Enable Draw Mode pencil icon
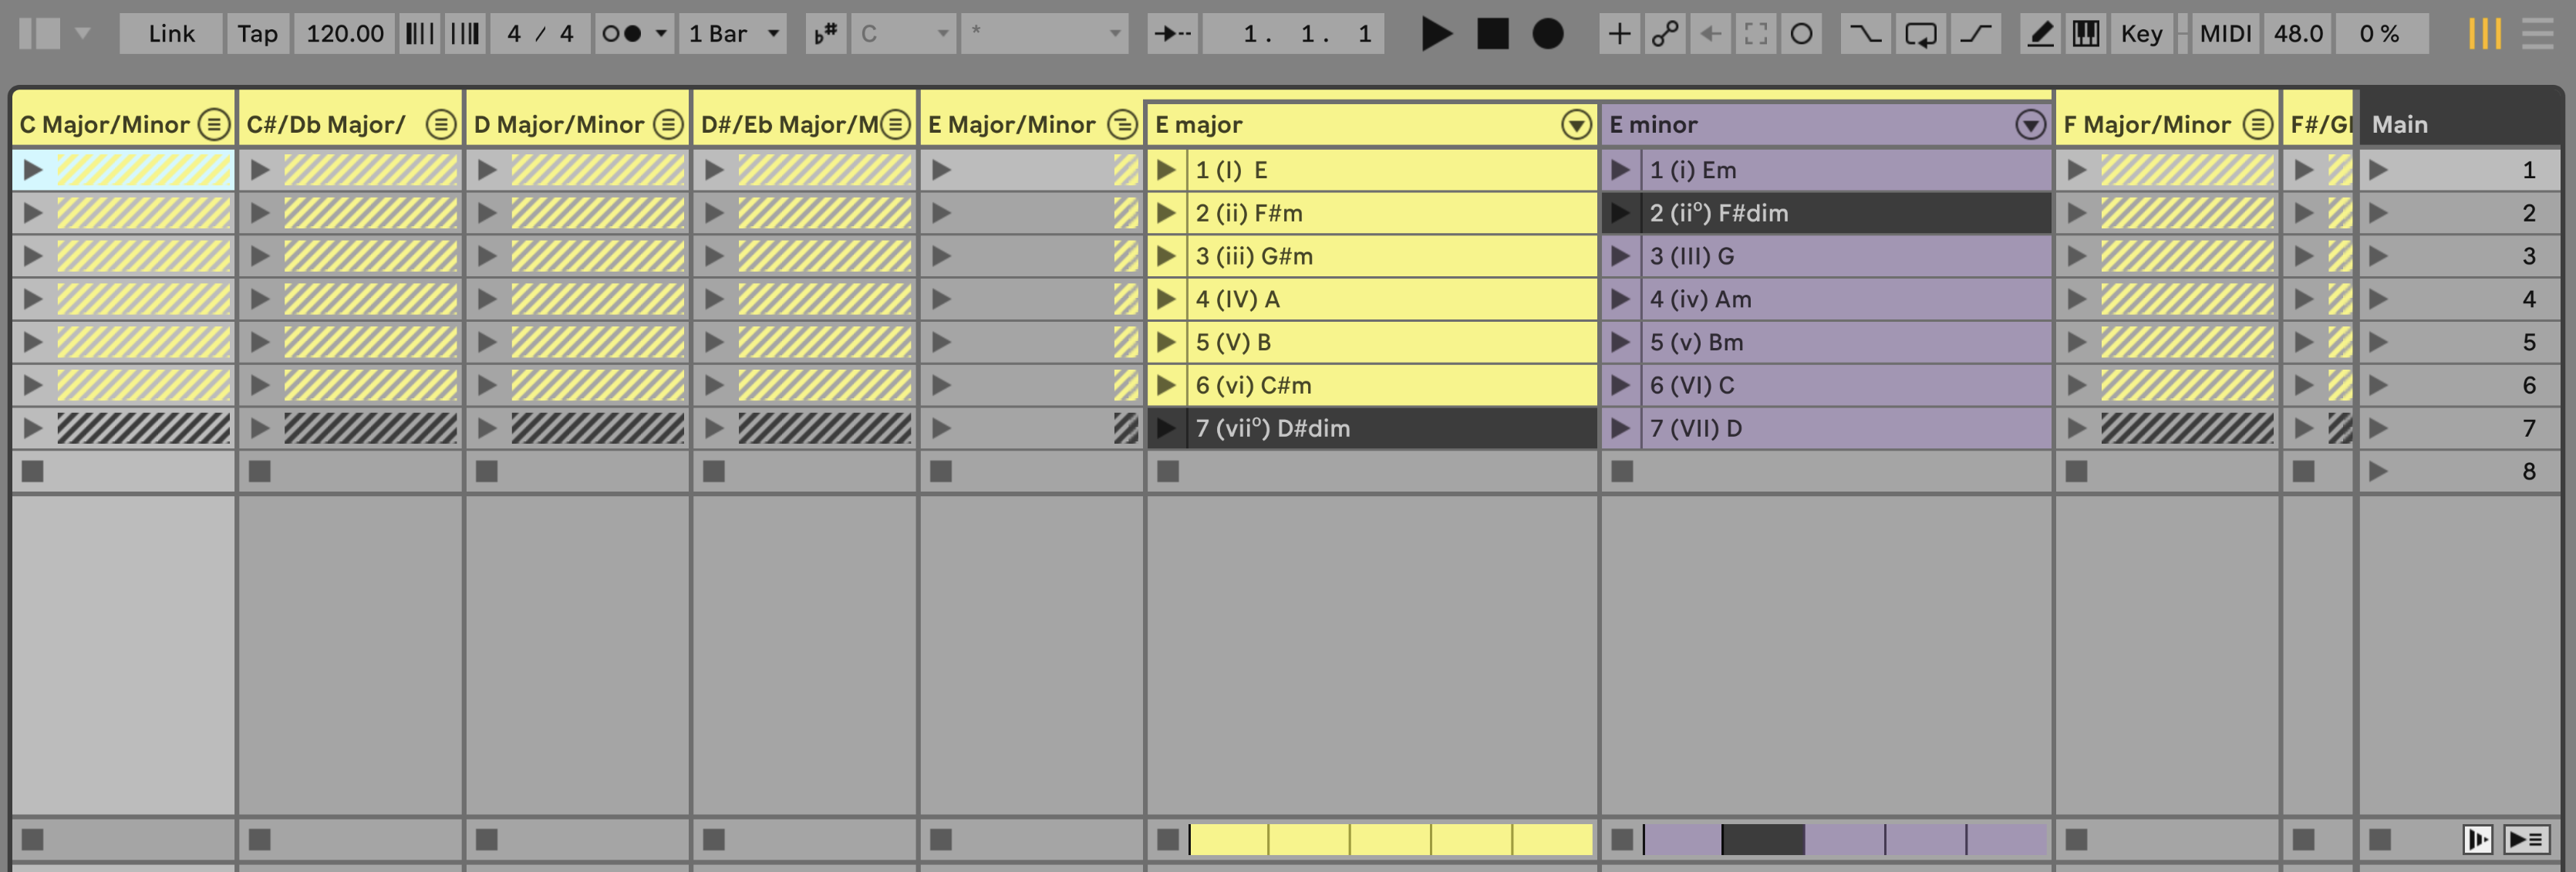Image resolution: width=2576 pixels, height=872 pixels. click(x=2039, y=34)
